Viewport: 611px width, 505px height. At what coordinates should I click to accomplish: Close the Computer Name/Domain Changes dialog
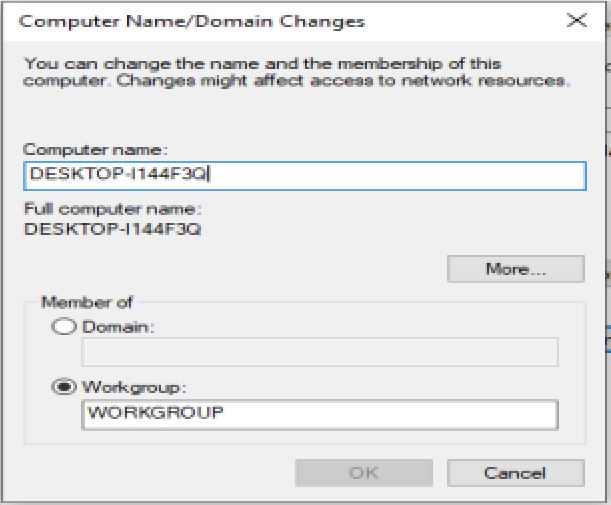point(576,20)
